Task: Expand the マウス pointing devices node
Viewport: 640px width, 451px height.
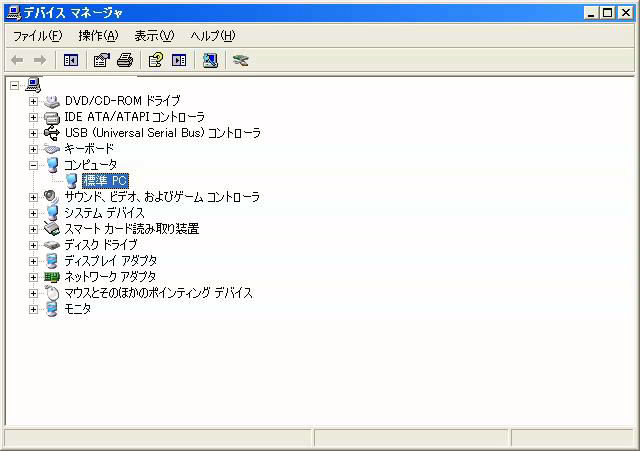Action: pyautogui.click(x=33, y=293)
